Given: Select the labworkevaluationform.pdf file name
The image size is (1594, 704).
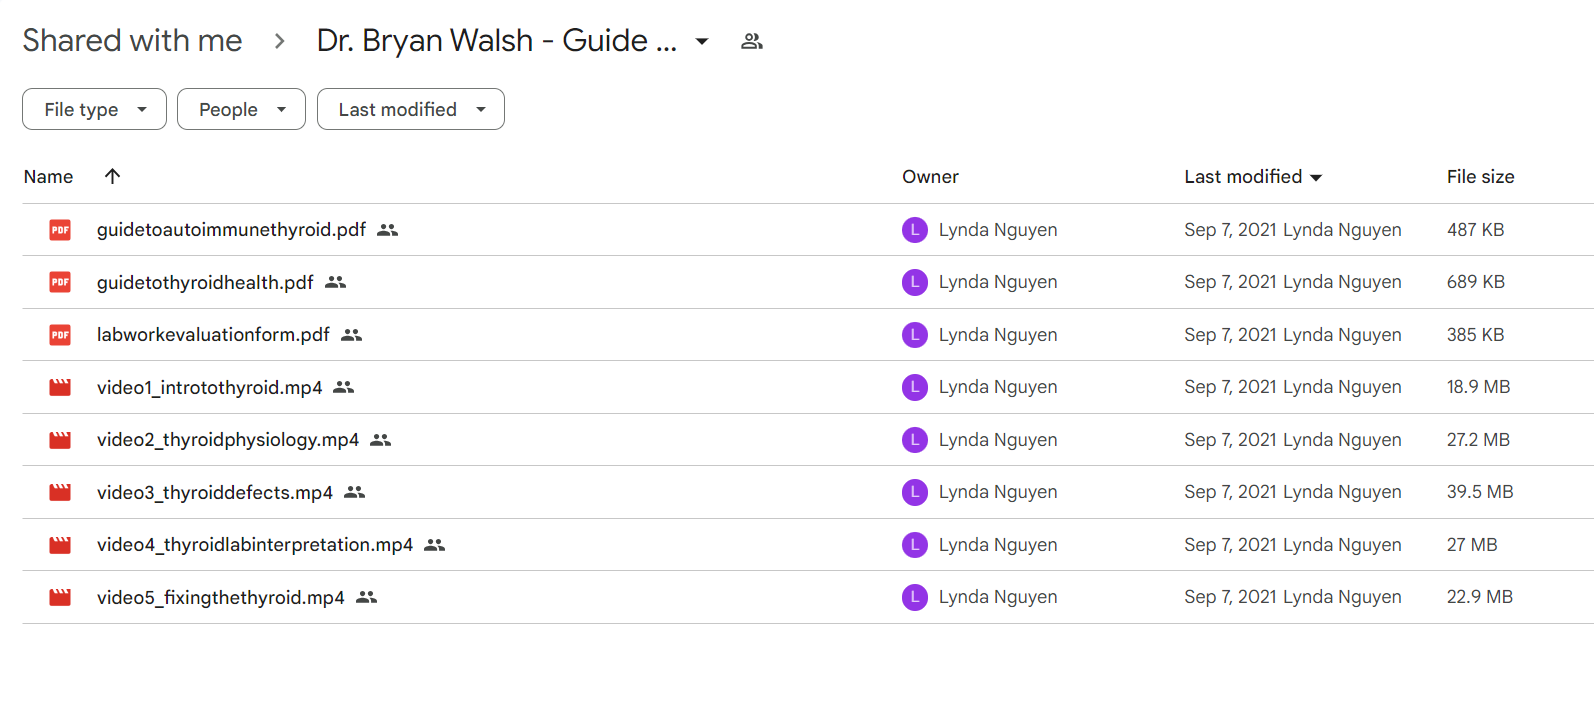Looking at the screenshot, I should [213, 335].
